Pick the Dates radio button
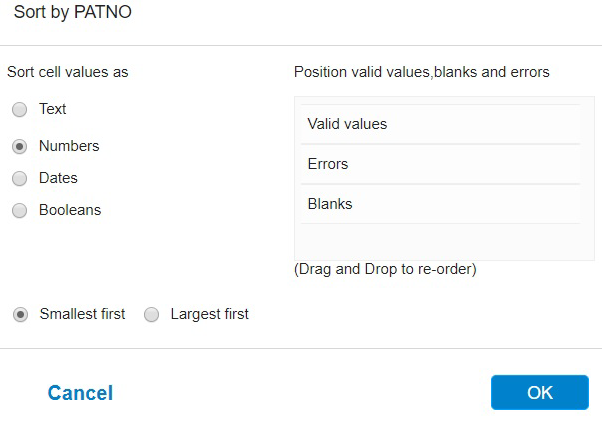 coord(19,179)
